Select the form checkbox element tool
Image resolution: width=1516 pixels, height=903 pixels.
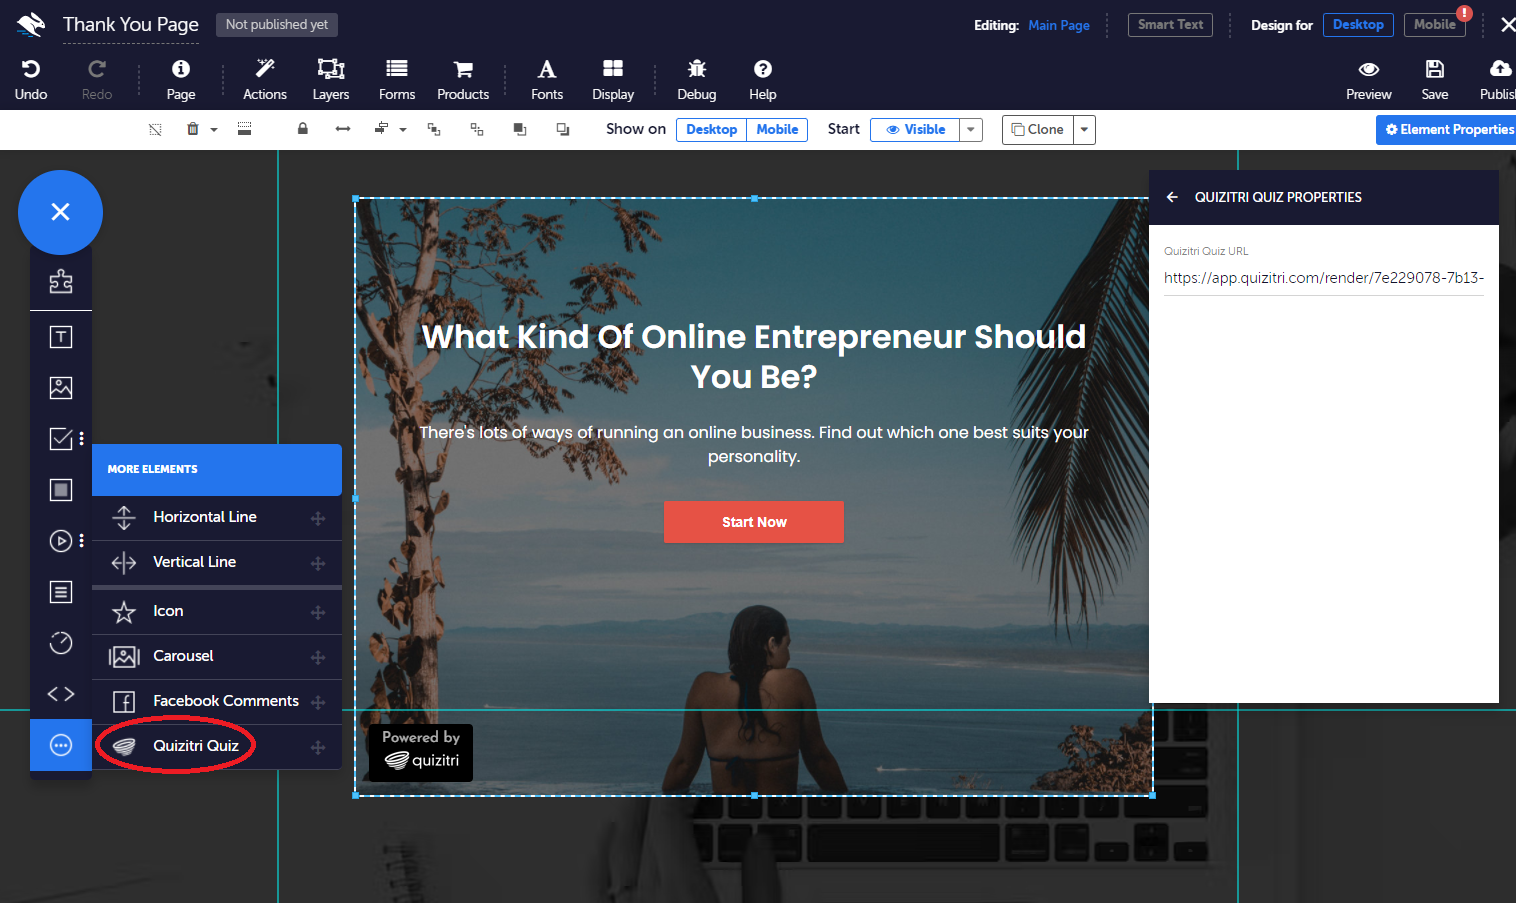tap(60, 438)
